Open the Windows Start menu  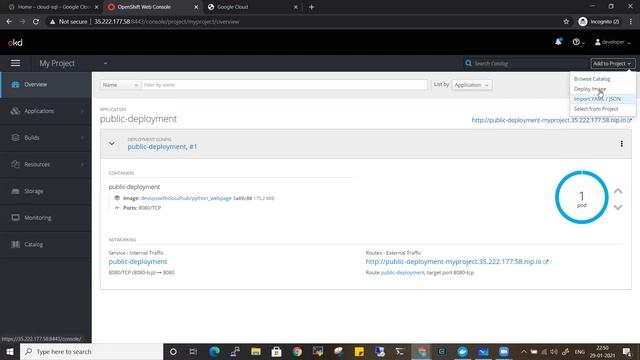[x=10, y=352]
